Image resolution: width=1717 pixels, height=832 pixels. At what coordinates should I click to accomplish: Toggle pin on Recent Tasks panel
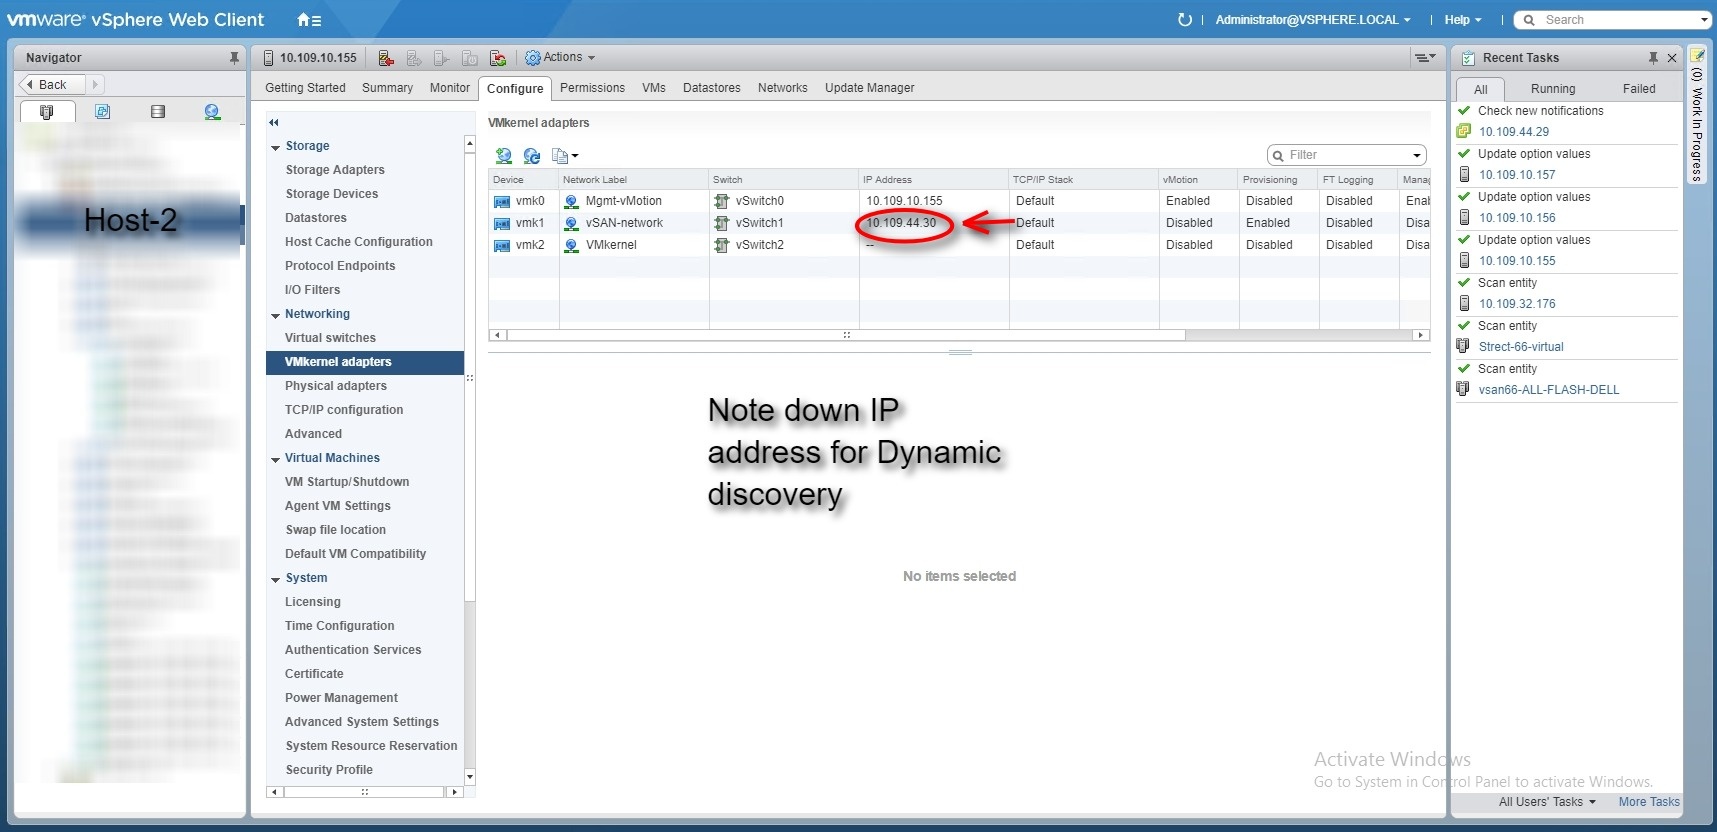[1653, 58]
